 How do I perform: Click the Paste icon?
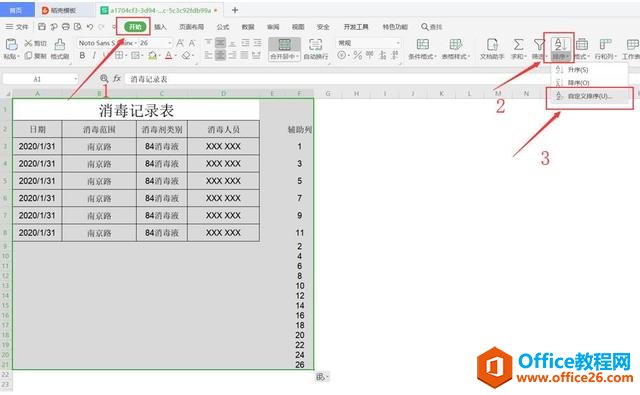(x=11, y=44)
